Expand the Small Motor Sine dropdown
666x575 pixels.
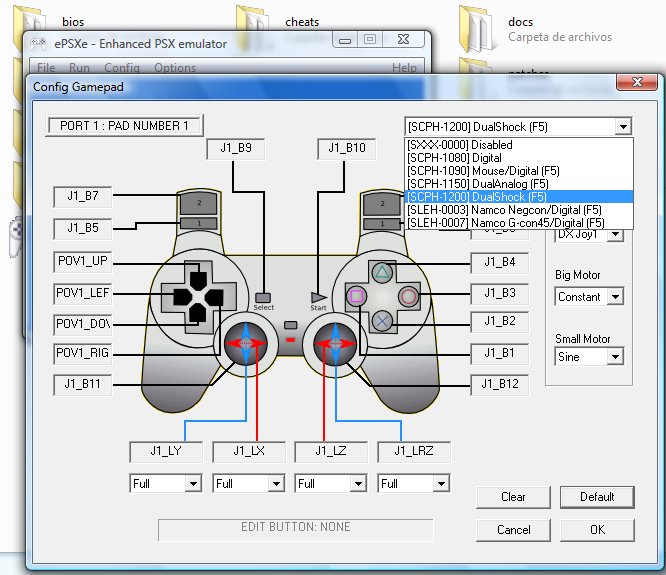coord(615,357)
